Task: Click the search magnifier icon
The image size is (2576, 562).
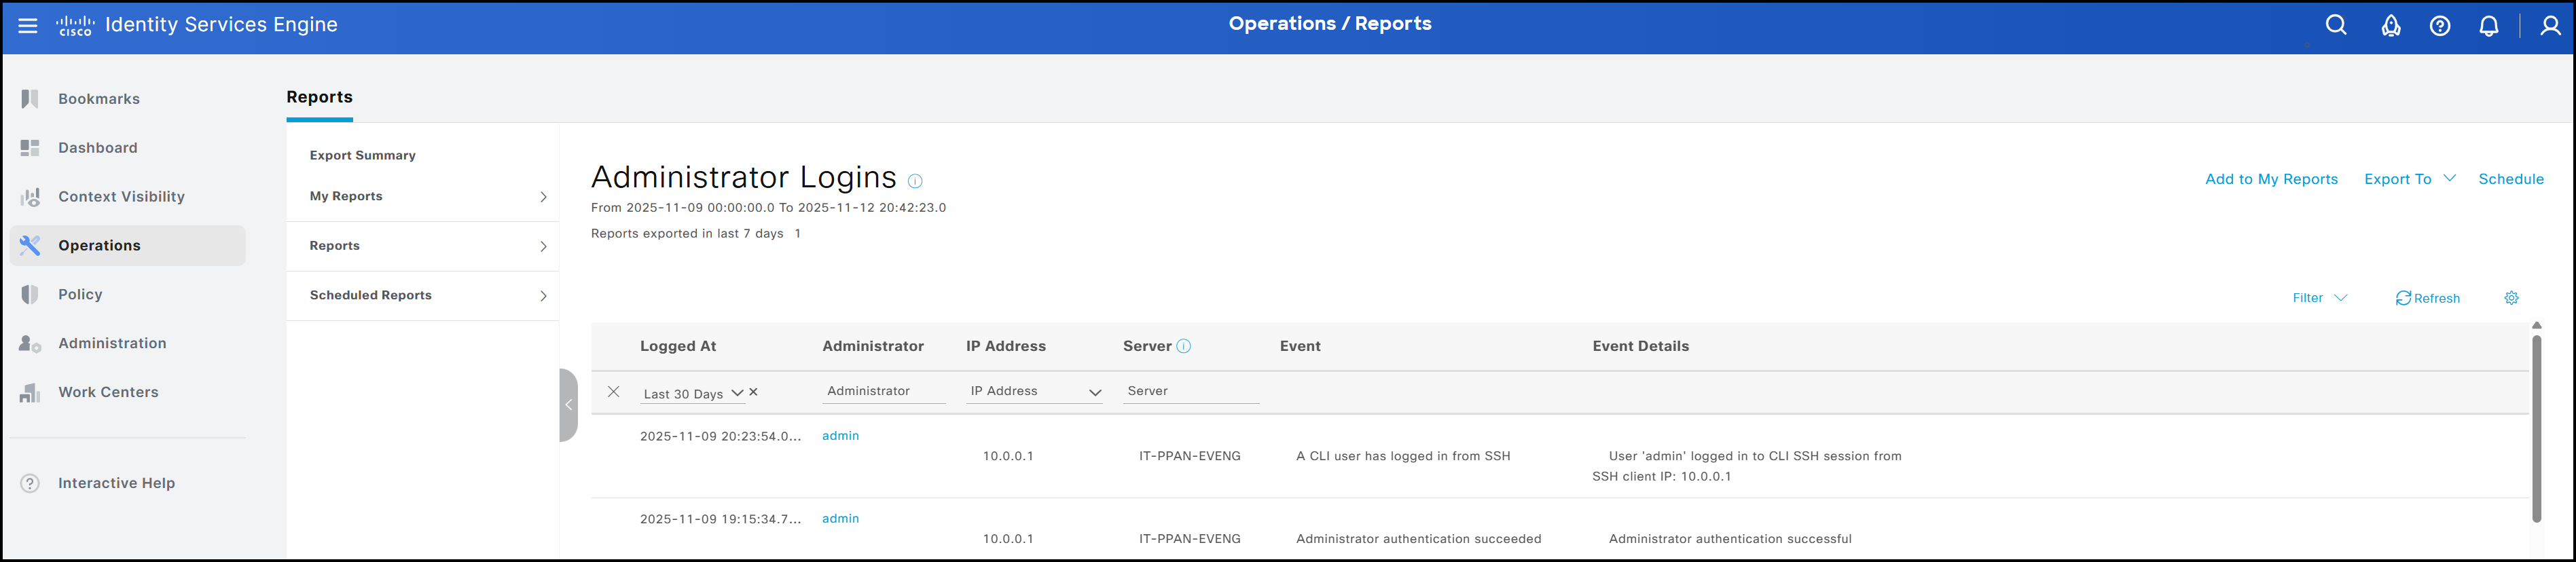Action: 2336,26
